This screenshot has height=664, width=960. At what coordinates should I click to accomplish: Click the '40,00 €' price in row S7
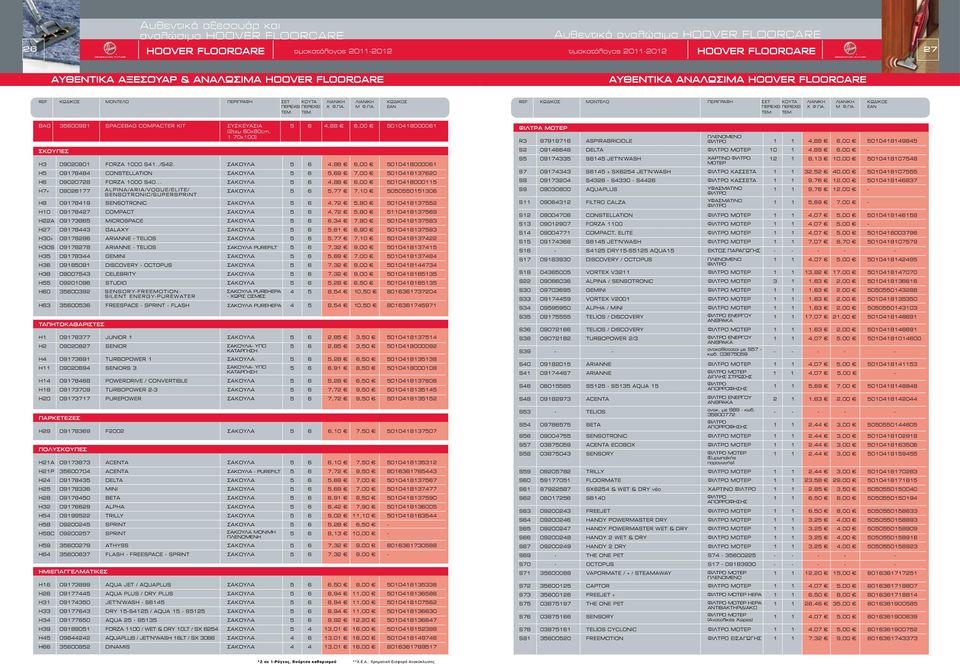(845, 172)
